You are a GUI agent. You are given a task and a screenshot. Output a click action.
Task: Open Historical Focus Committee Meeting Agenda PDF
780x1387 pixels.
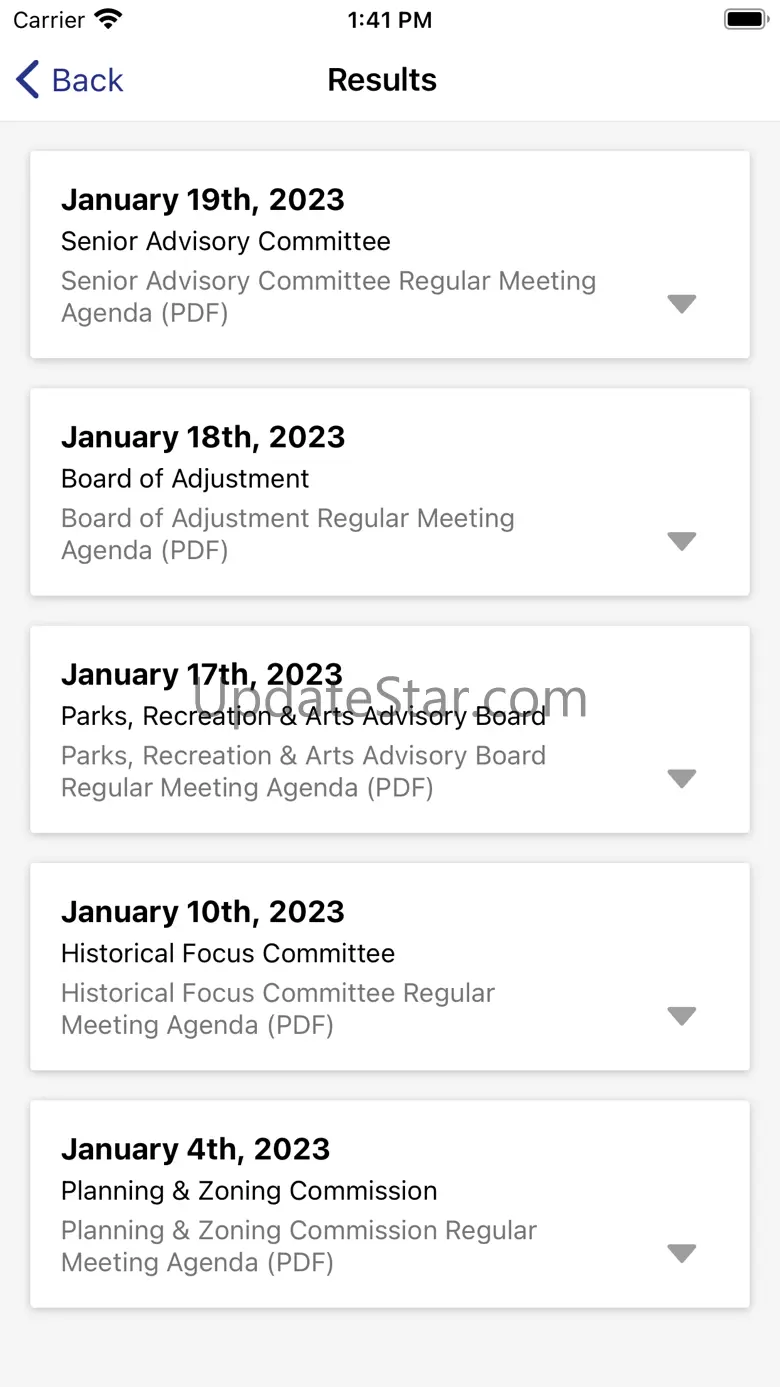click(277, 1009)
